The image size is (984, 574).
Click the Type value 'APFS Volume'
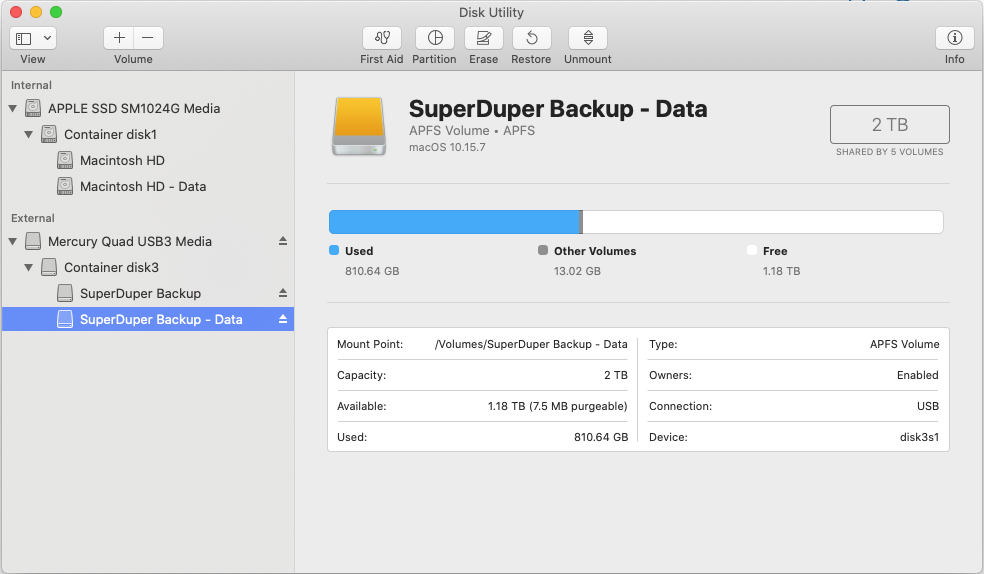click(x=904, y=344)
